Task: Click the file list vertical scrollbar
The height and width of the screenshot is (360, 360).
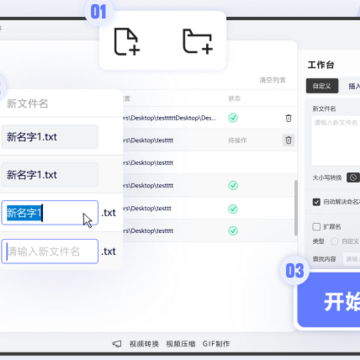Action: pyautogui.click(x=295, y=208)
